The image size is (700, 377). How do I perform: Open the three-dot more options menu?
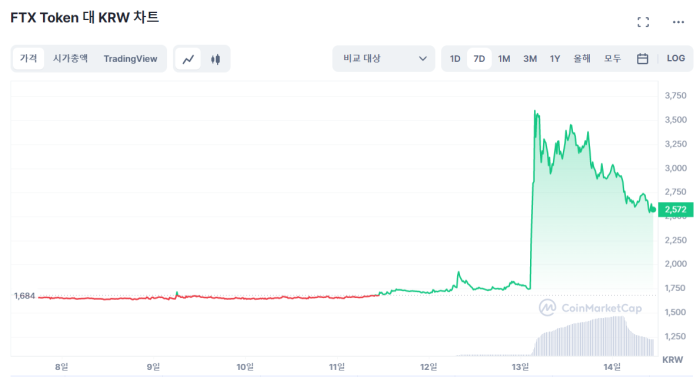point(678,22)
